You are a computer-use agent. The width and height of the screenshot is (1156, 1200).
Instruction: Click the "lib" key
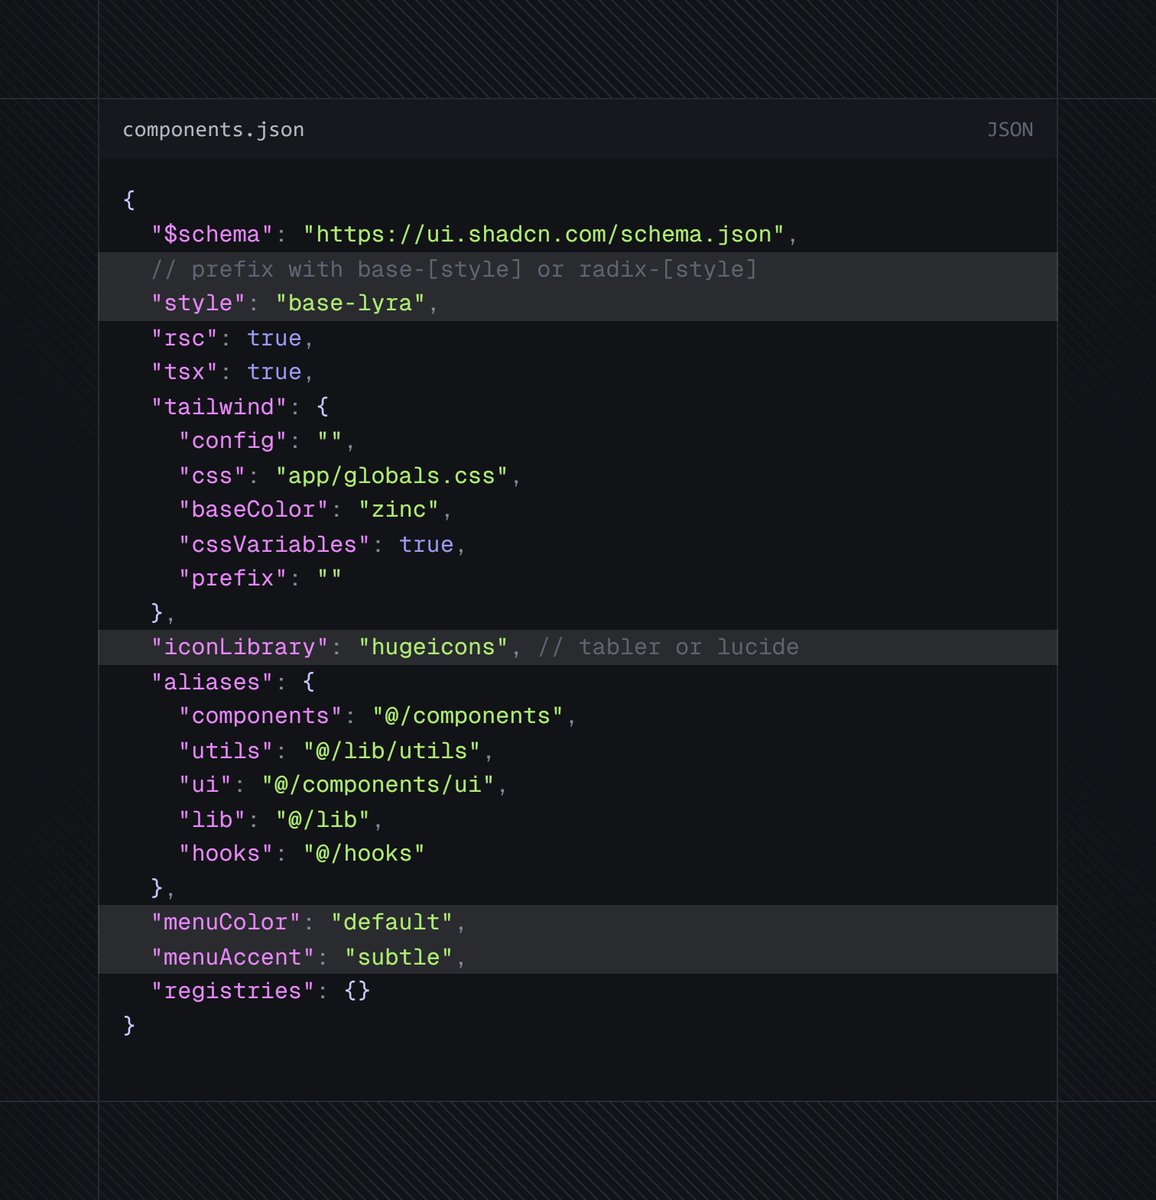click(x=212, y=820)
